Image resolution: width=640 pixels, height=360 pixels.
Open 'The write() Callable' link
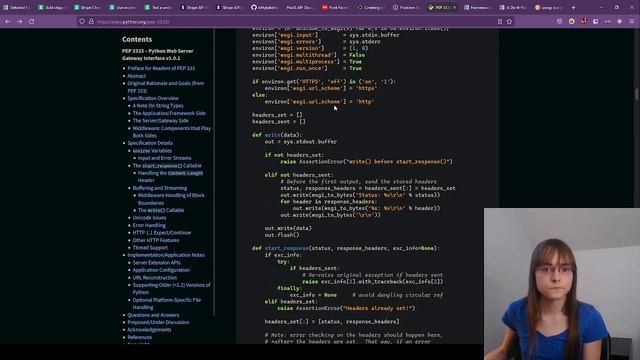161,210
